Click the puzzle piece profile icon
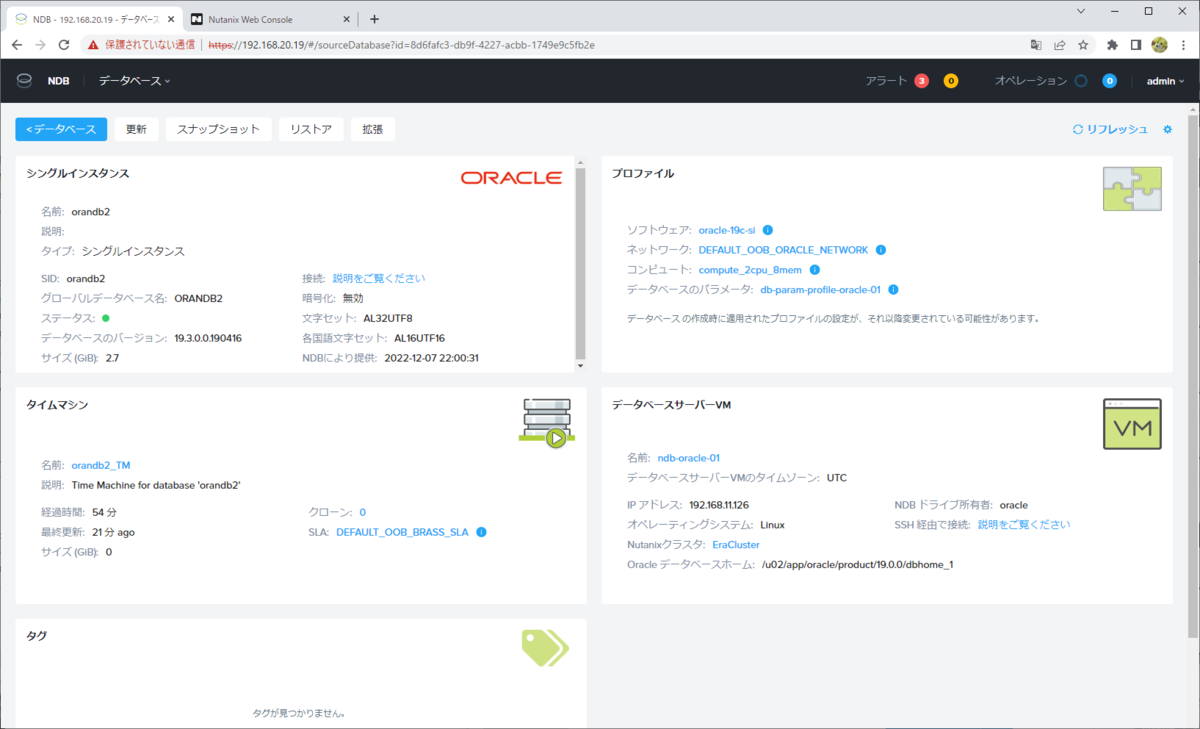Image resolution: width=1200 pixels, height=729 pixels. tap(1132, 188)
